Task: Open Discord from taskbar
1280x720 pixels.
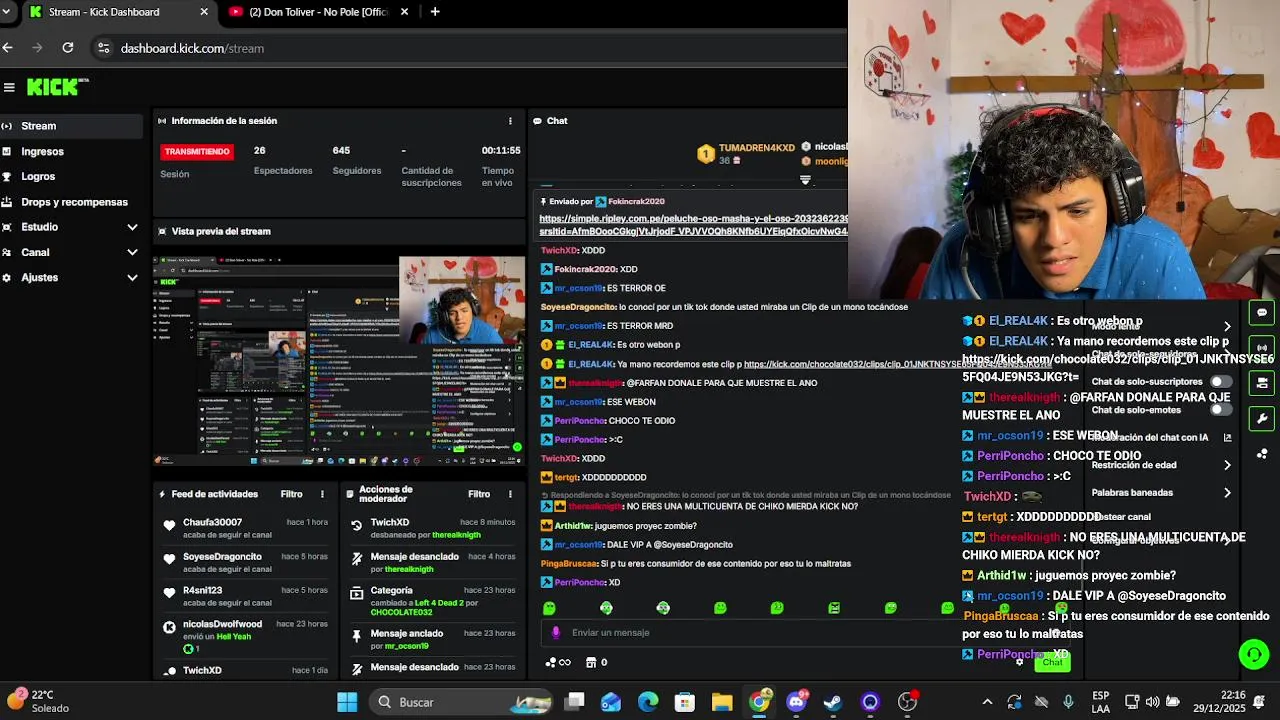Action: 796,702
